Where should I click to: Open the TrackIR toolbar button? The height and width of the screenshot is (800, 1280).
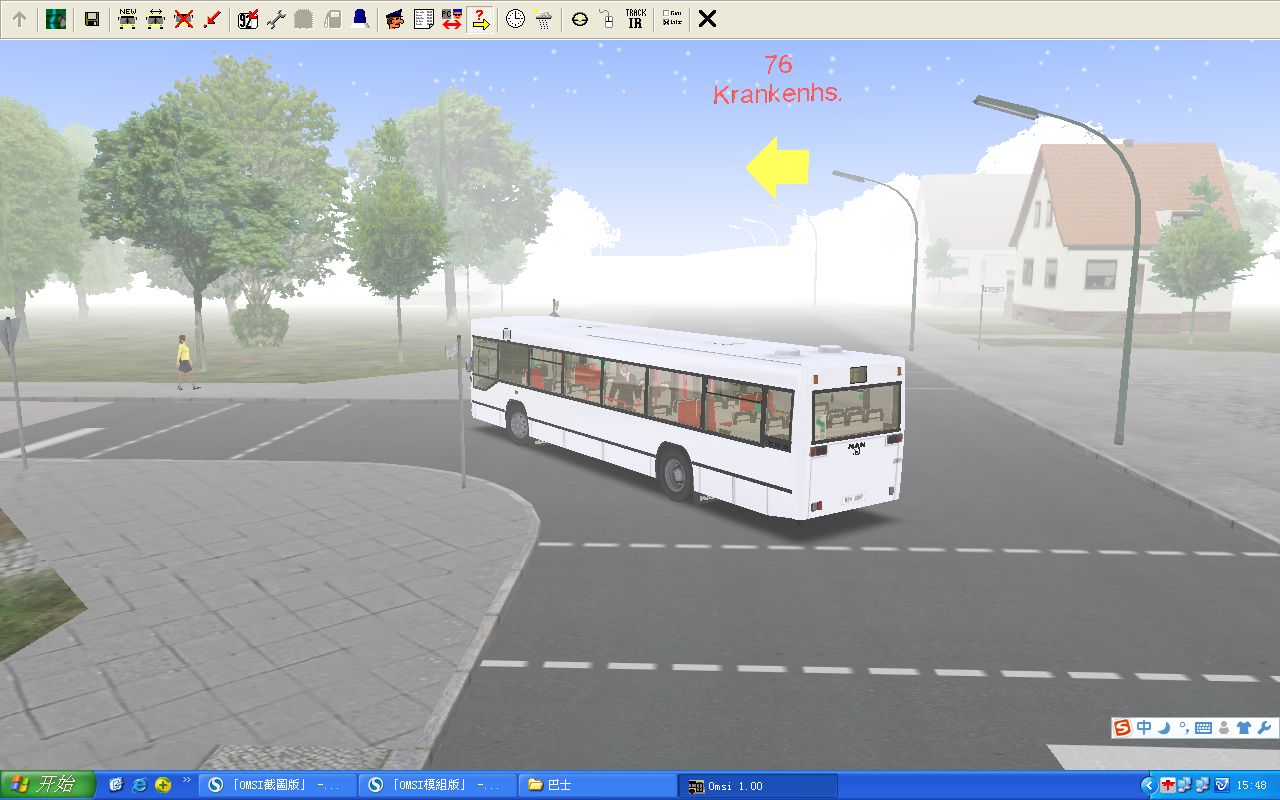pos(635,18)
